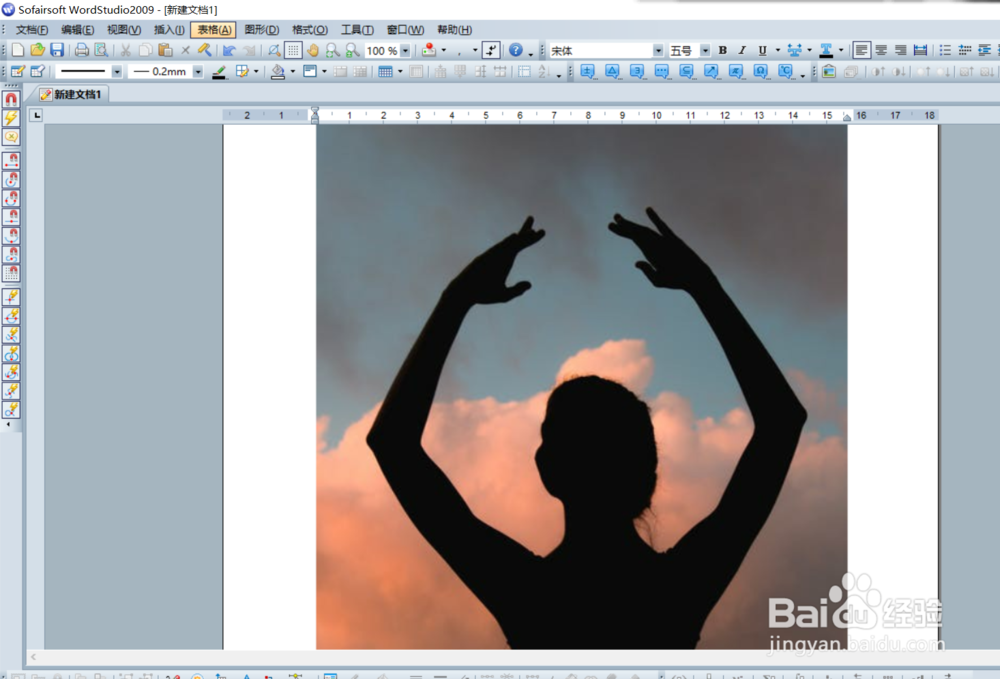Toggle italic formatting
Viewport: 1000px width, 679px height.
742,50
